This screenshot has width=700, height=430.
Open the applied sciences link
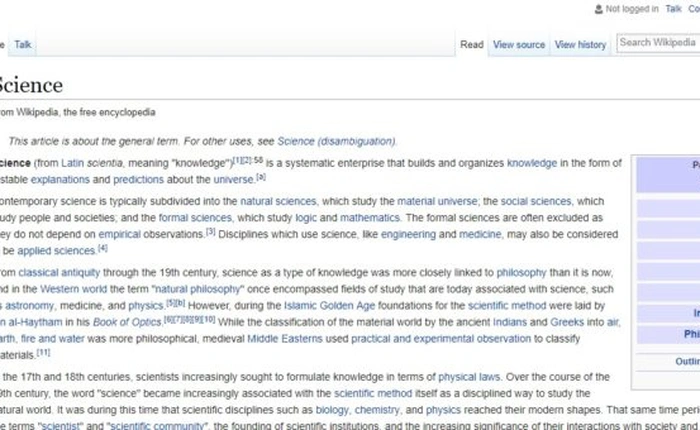tap(56, 251)
